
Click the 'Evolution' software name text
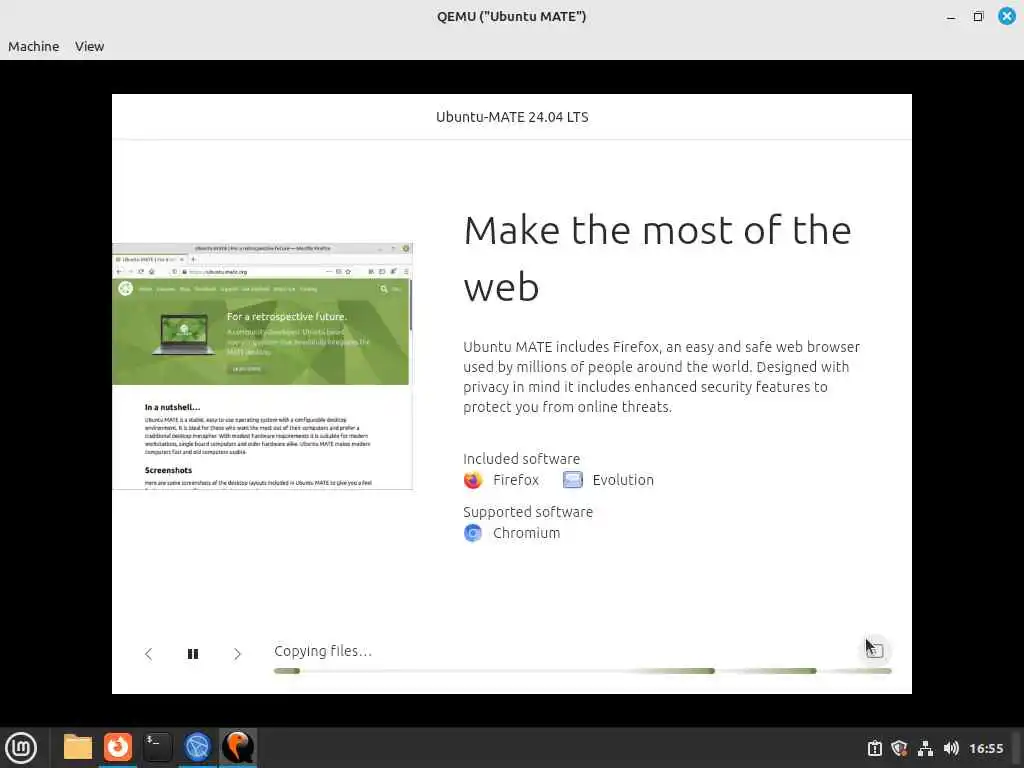click(x=623, y=480)
